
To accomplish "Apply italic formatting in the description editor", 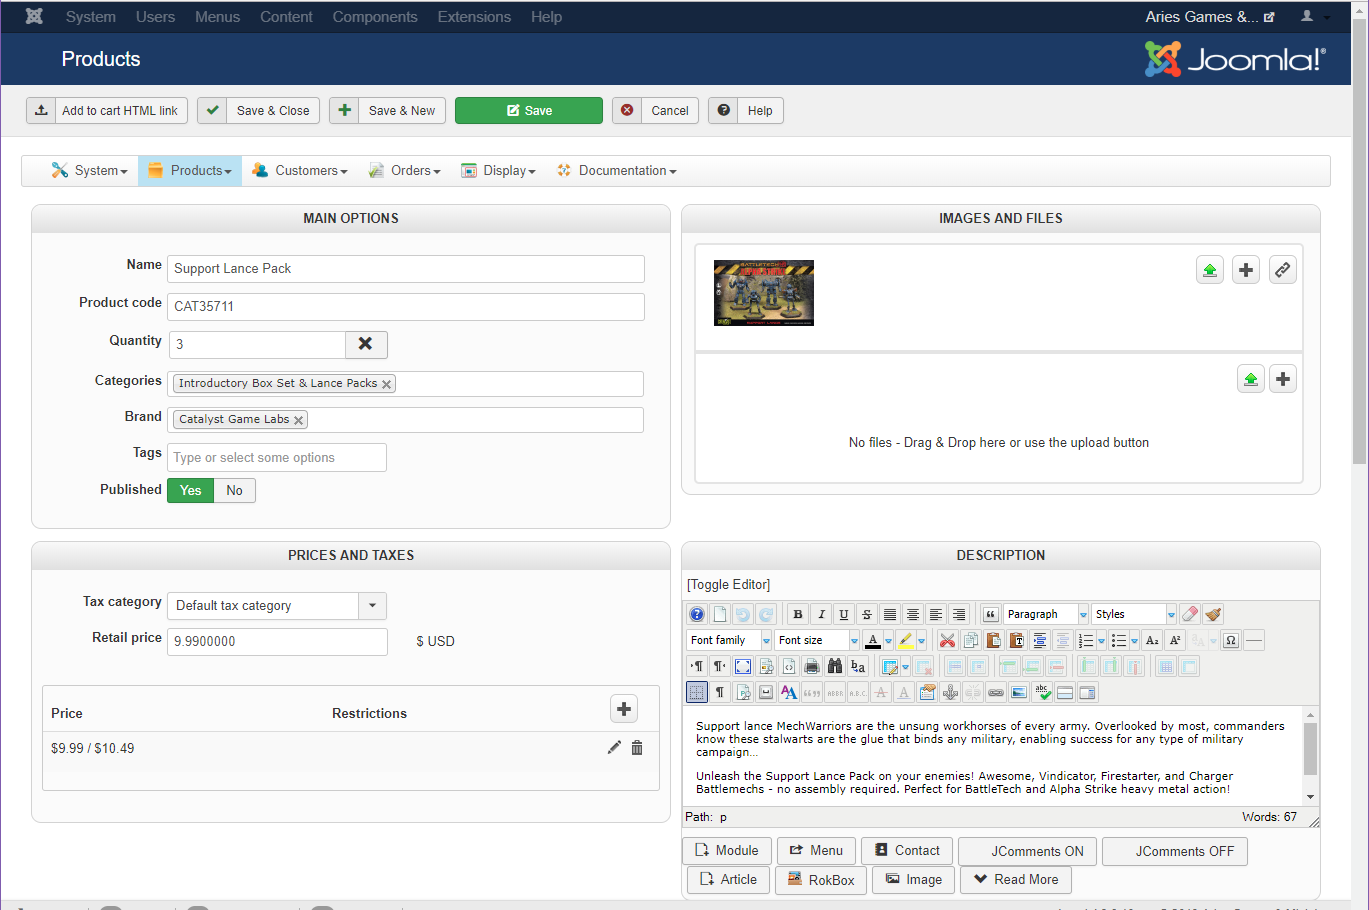I will click(x=821, y=614).
